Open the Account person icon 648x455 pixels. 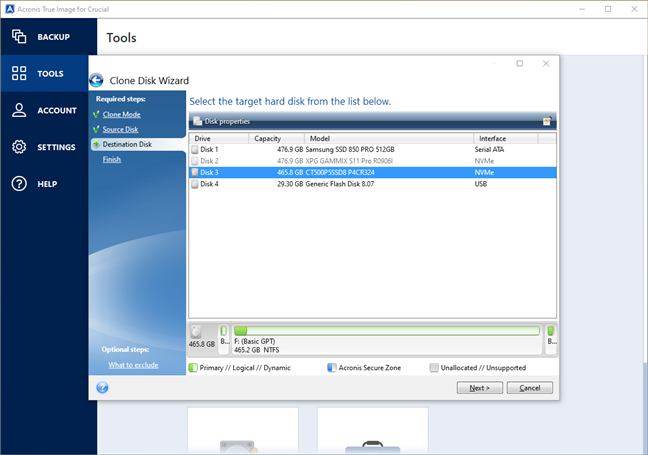point(19,110)
